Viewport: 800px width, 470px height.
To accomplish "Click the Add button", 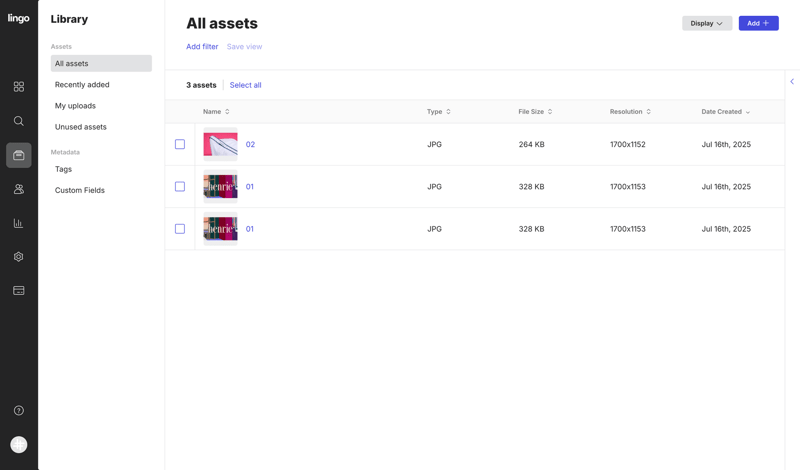I will 758,23.
